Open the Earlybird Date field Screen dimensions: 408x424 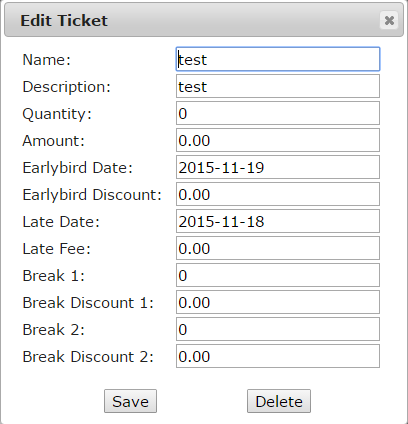278,167
